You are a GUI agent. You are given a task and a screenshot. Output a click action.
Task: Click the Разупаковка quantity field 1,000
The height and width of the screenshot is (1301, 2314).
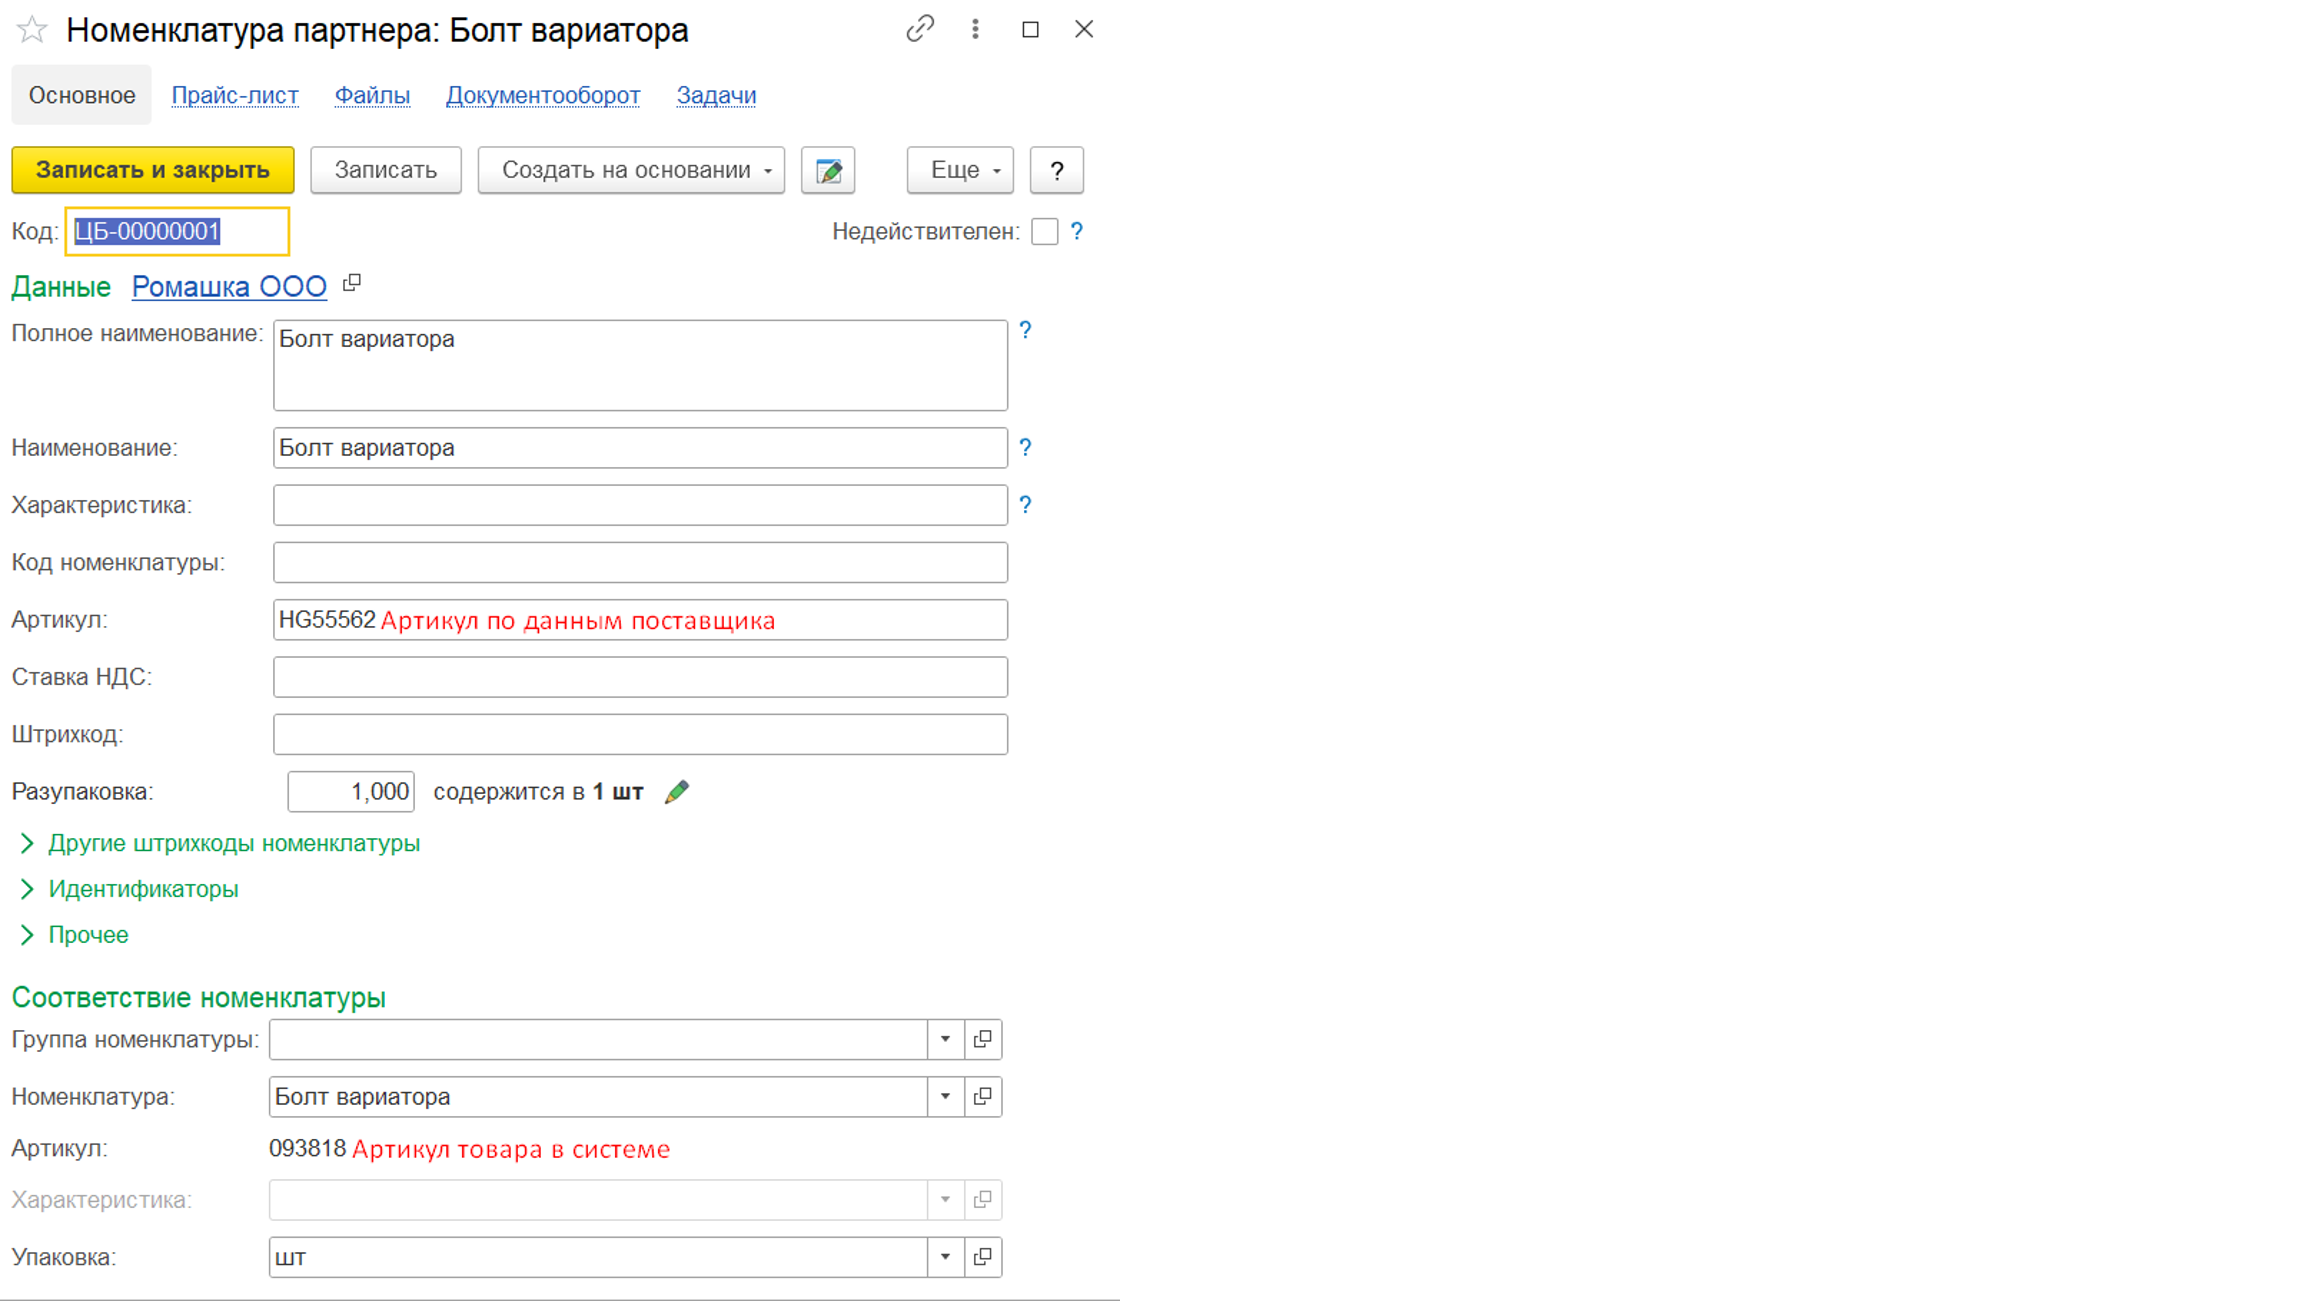[x=351, y=792]
